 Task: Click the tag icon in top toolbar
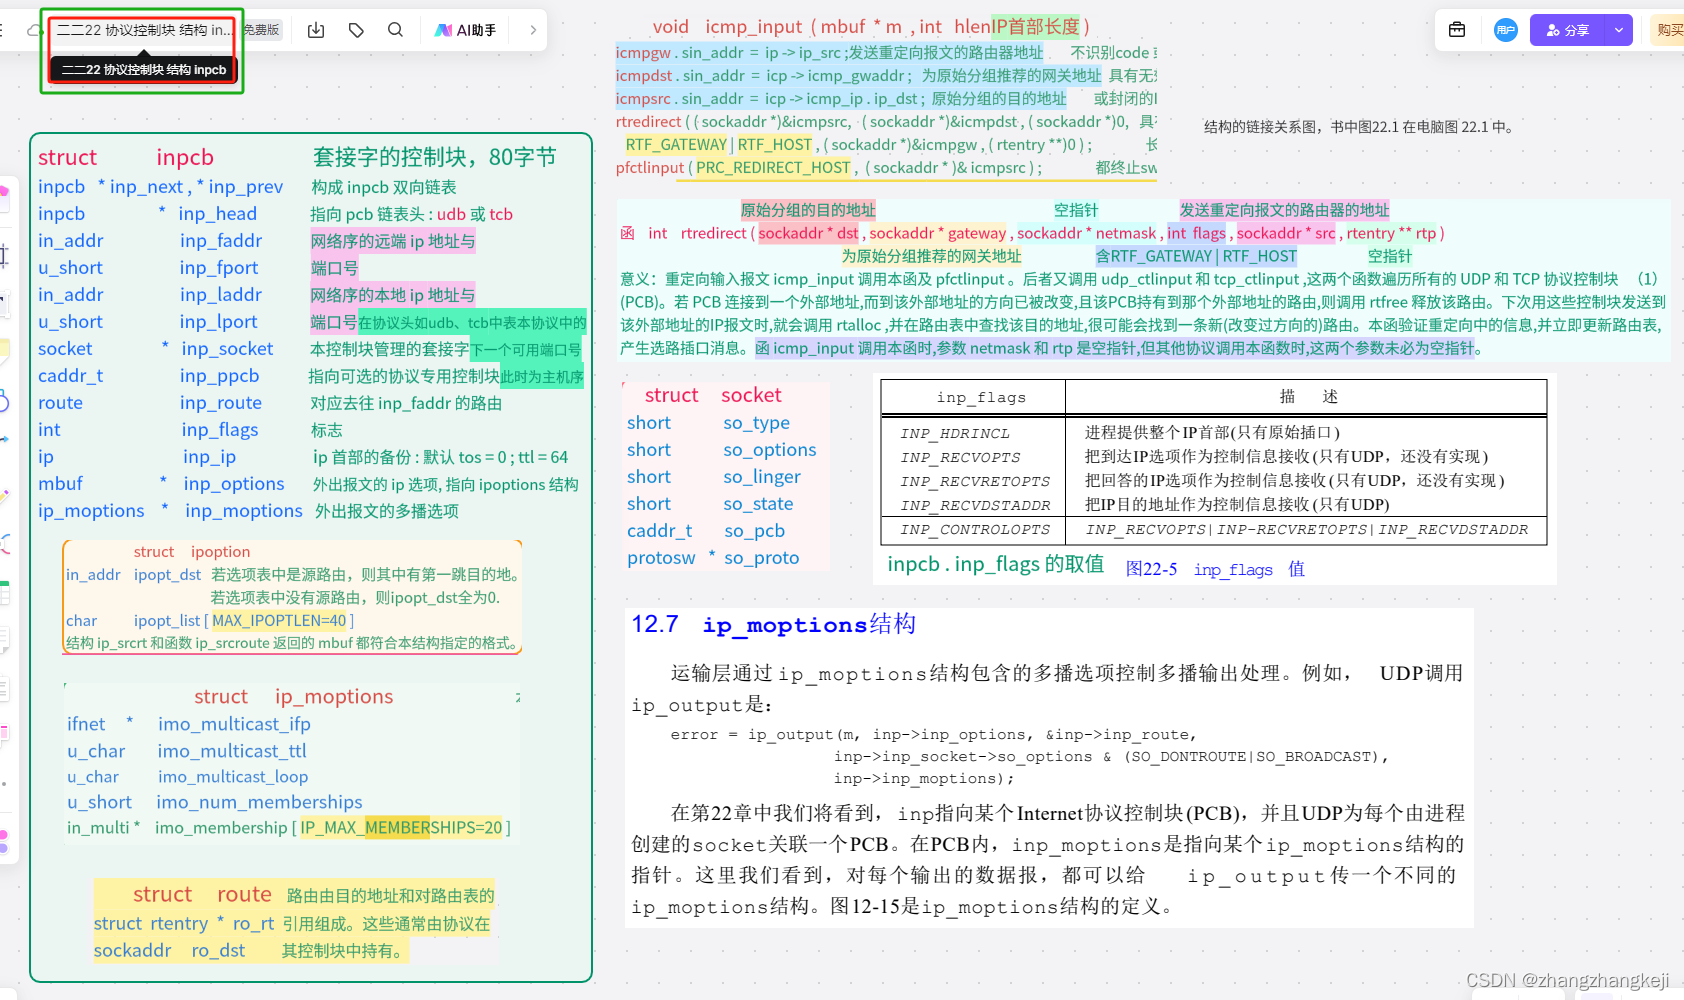tap(356, 30)
